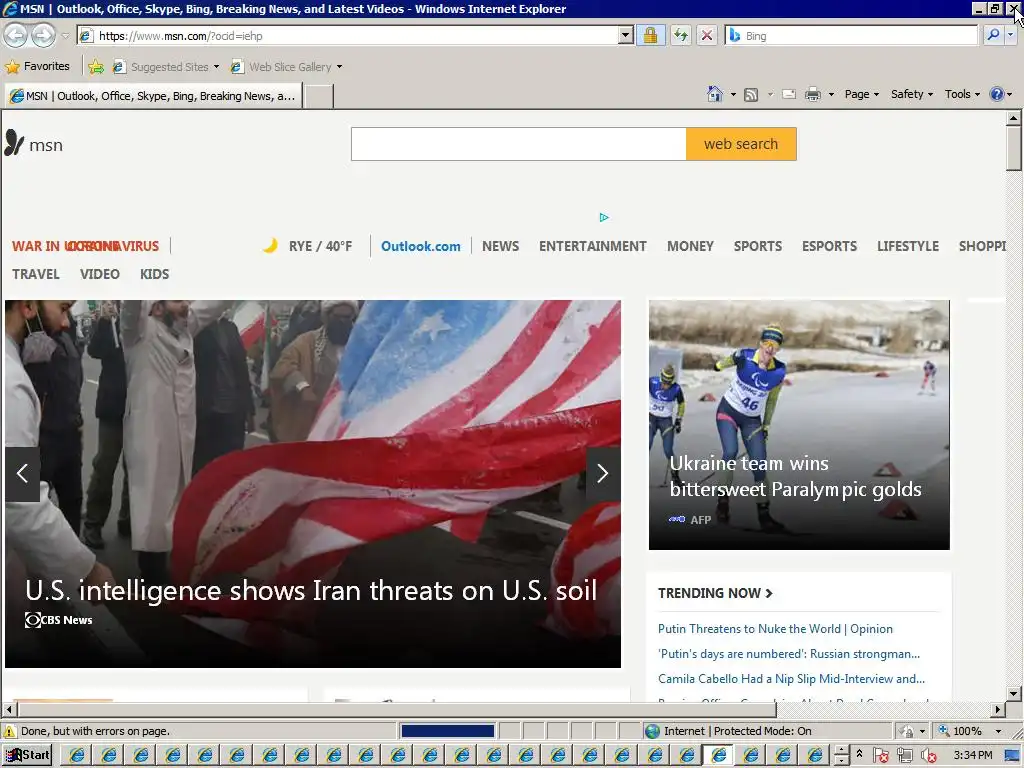Open the Iran threats headline story
1024x768 pixels.
tap(311, 591)
